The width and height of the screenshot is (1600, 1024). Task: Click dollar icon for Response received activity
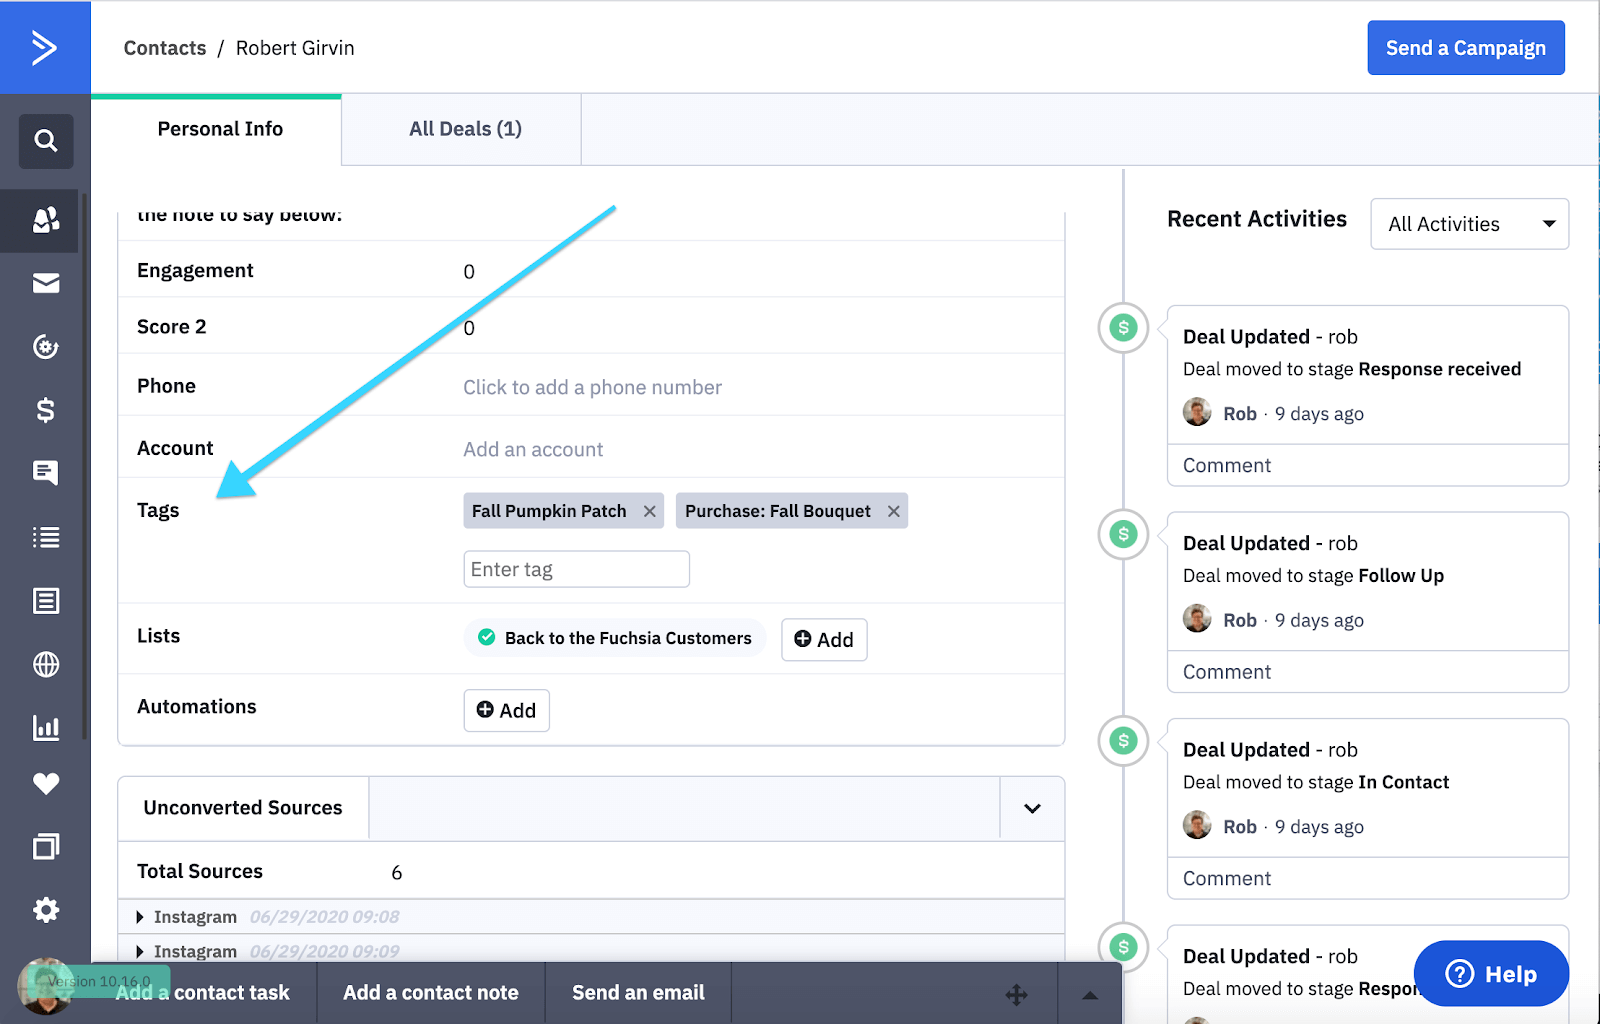click(1124, 327)
